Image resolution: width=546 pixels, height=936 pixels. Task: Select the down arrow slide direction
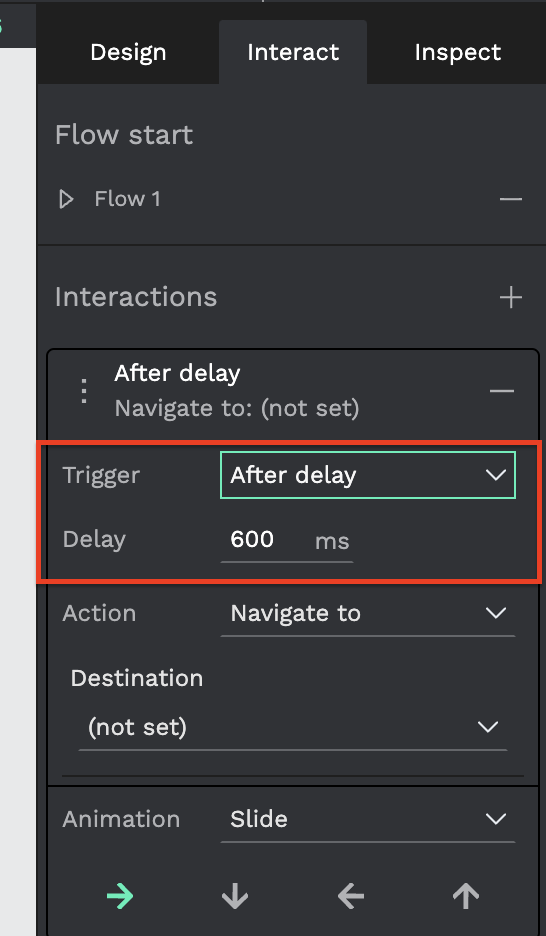pyautogui.click(x=235, y=896)
